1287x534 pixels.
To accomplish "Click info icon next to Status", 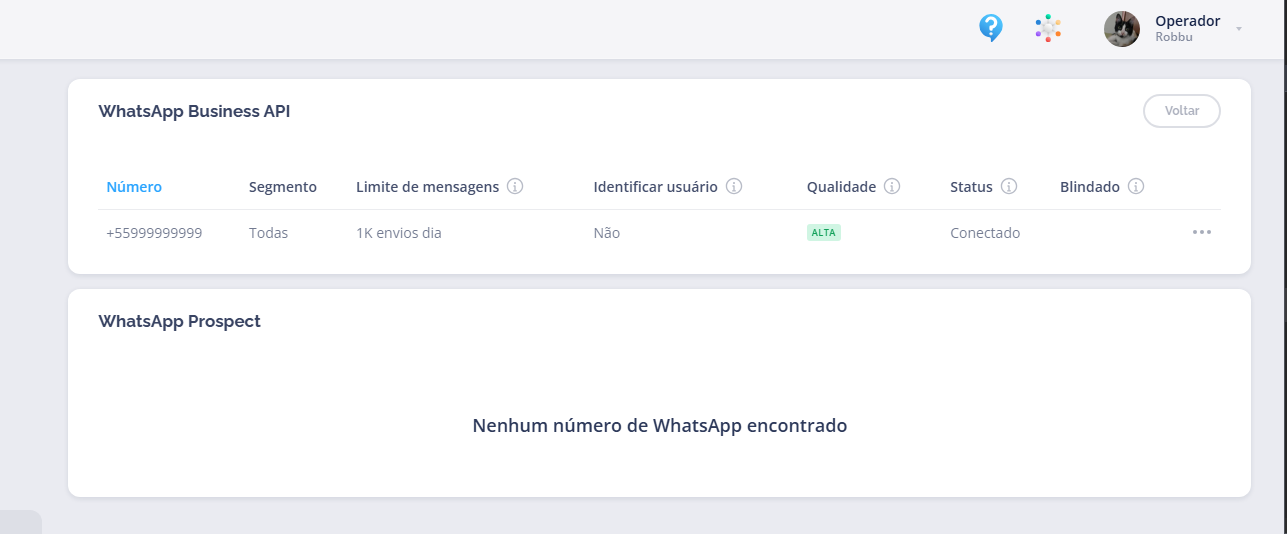I will 1009,186.
